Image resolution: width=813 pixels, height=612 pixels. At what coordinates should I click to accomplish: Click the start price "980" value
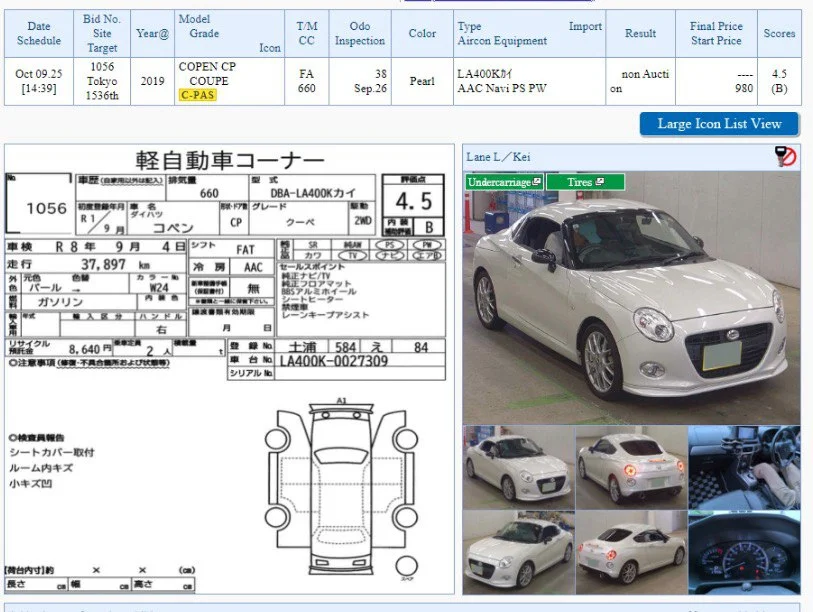point(744,89)
